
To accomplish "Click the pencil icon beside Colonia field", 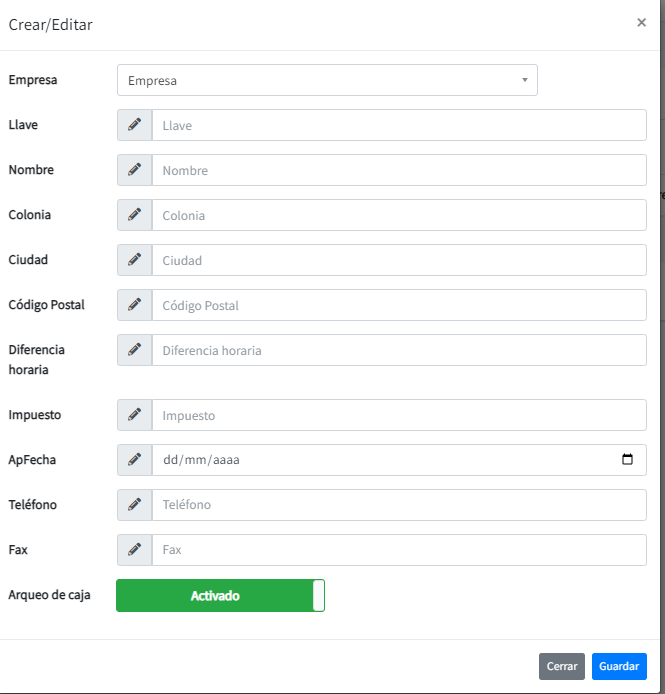I will [x=134, y=215].
